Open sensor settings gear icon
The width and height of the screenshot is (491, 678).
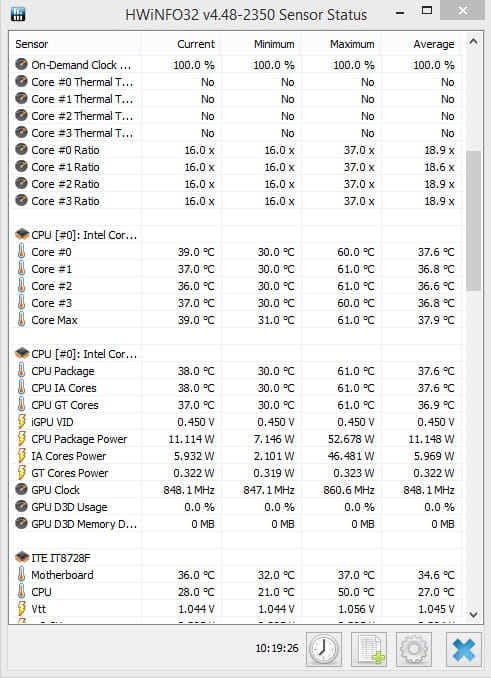[414, 649]
